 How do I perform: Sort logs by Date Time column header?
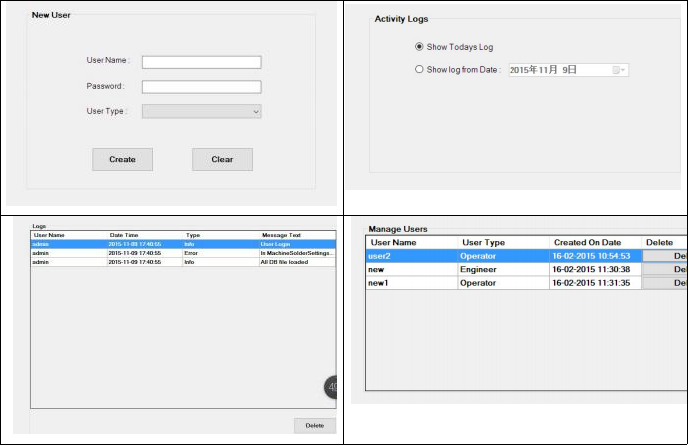[143, 235]
